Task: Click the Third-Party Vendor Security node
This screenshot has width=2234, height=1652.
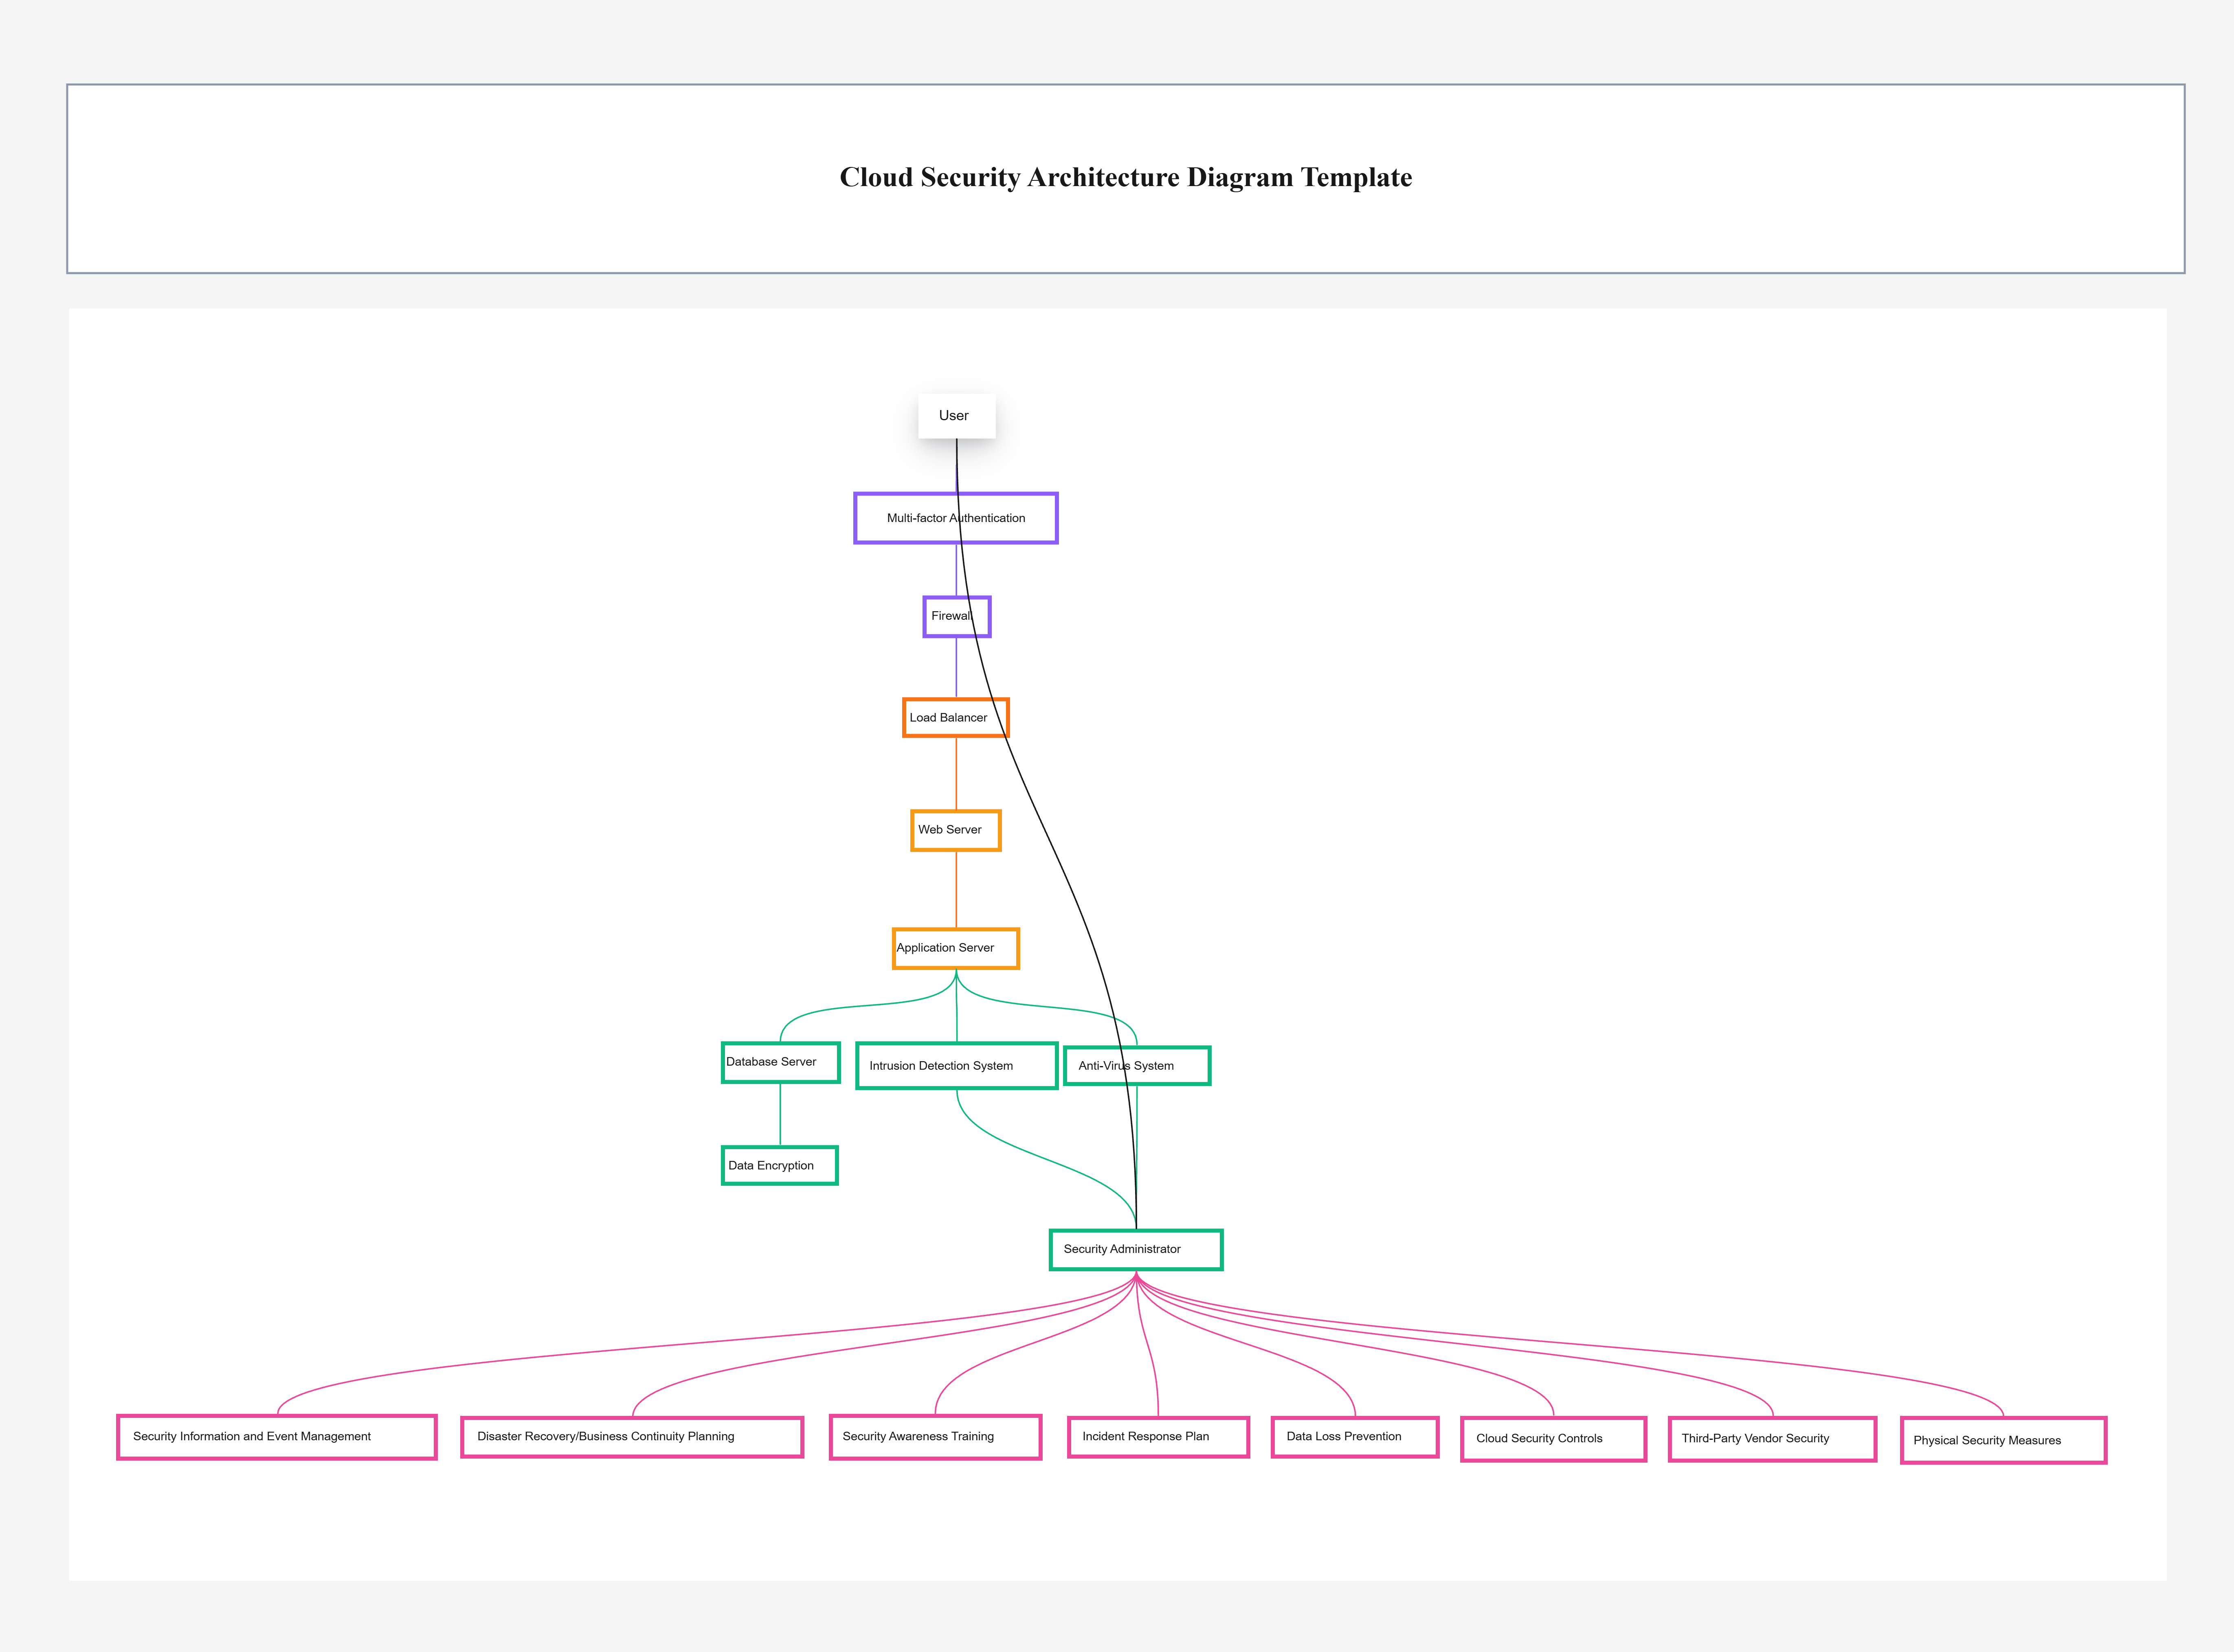Action: coord(1772,1439)
